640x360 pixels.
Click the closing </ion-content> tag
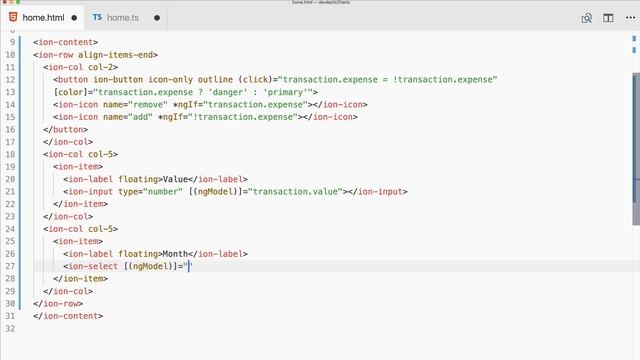click(x=68, y=316)
